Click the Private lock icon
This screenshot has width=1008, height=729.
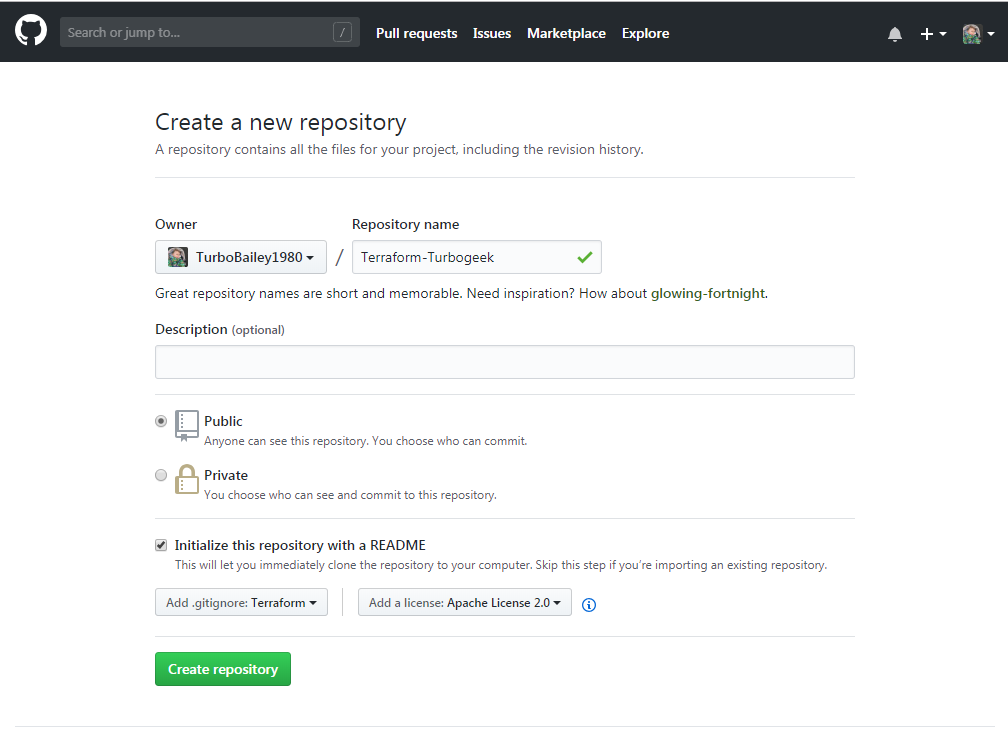pyautogui.click(x=186, y=479)
